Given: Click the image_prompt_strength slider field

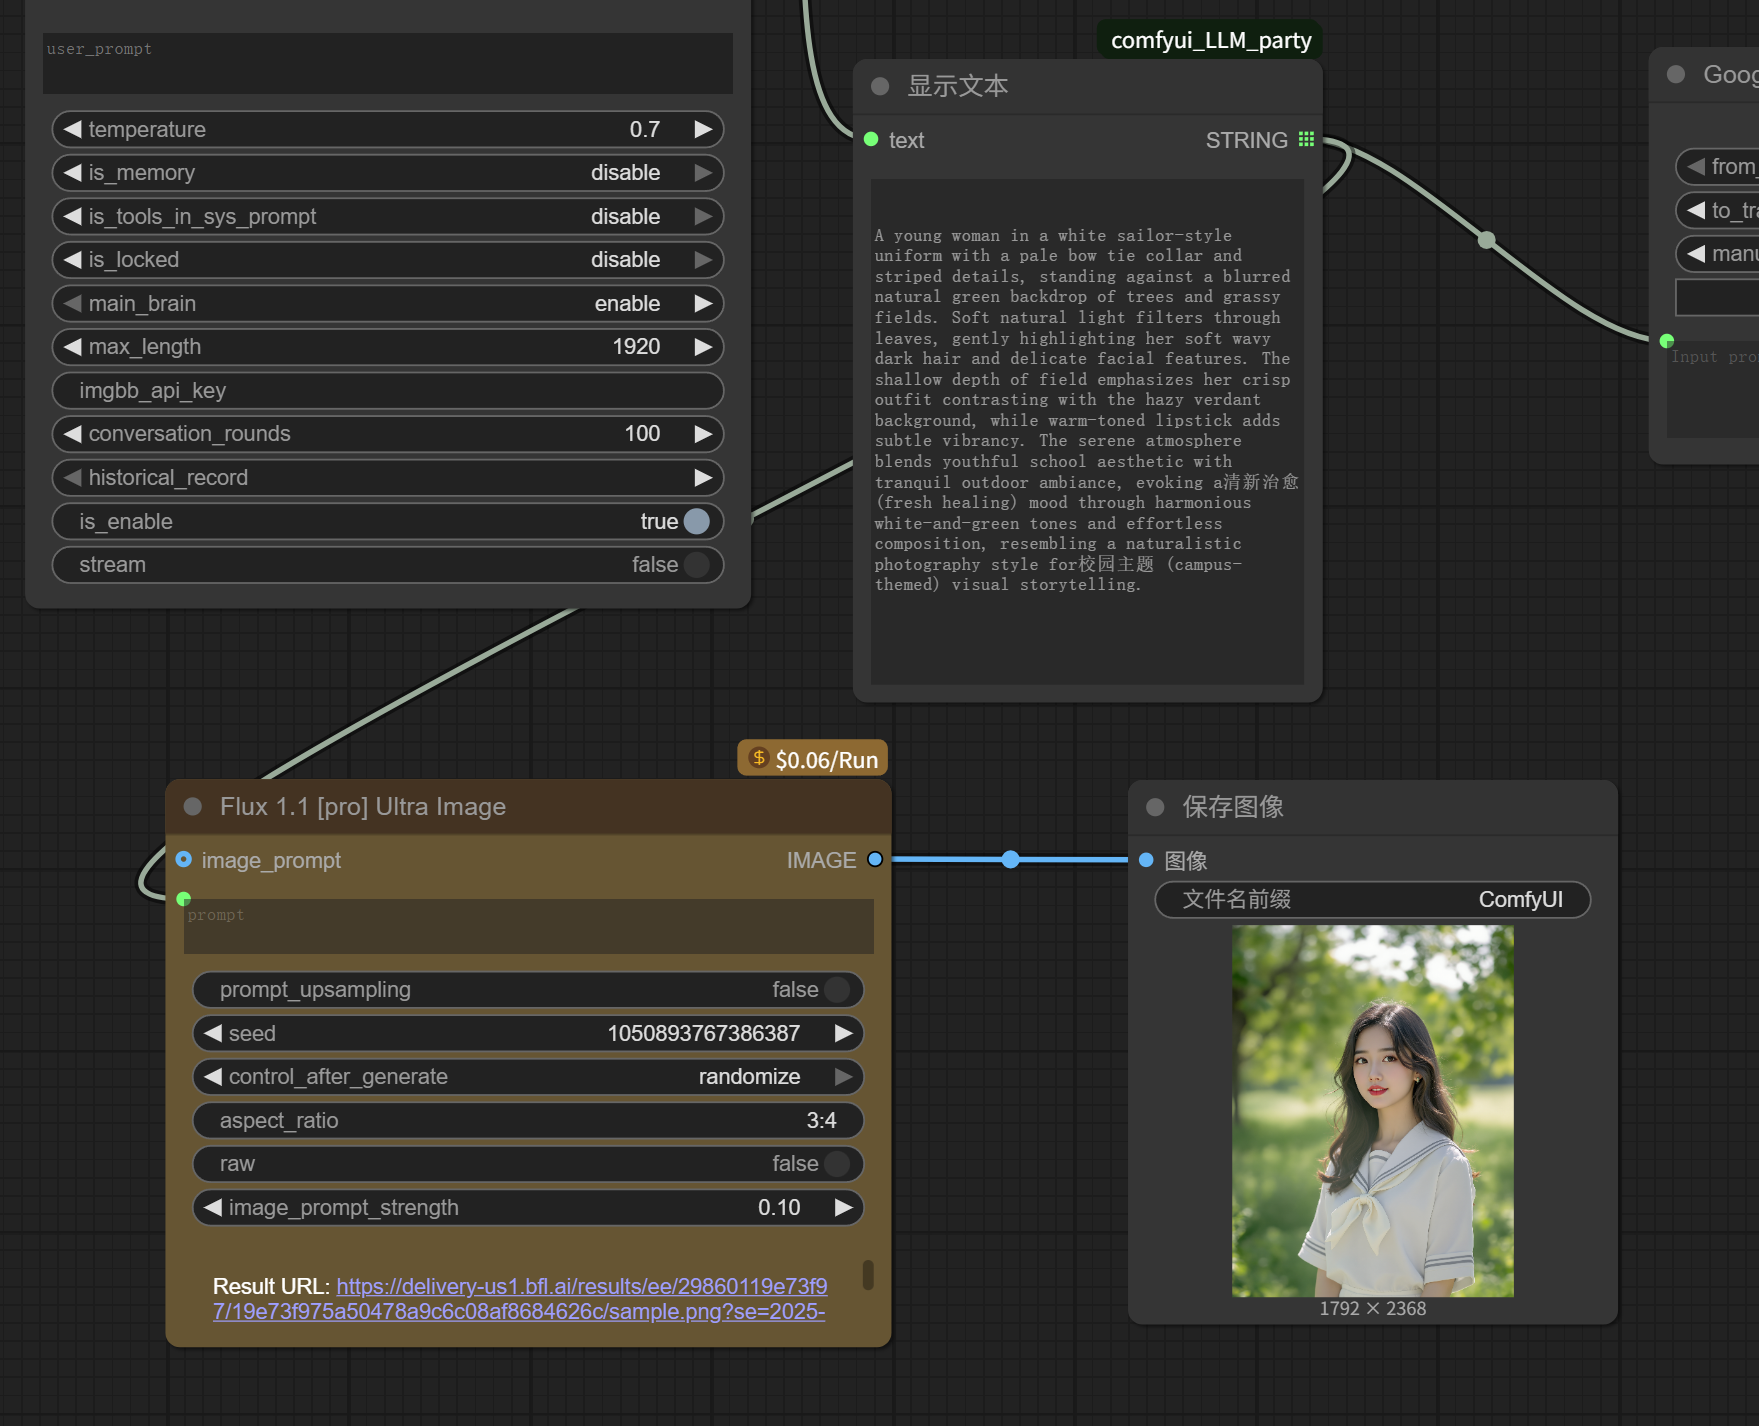Looking at the screenshot, I should click(x=528, y=1207).
